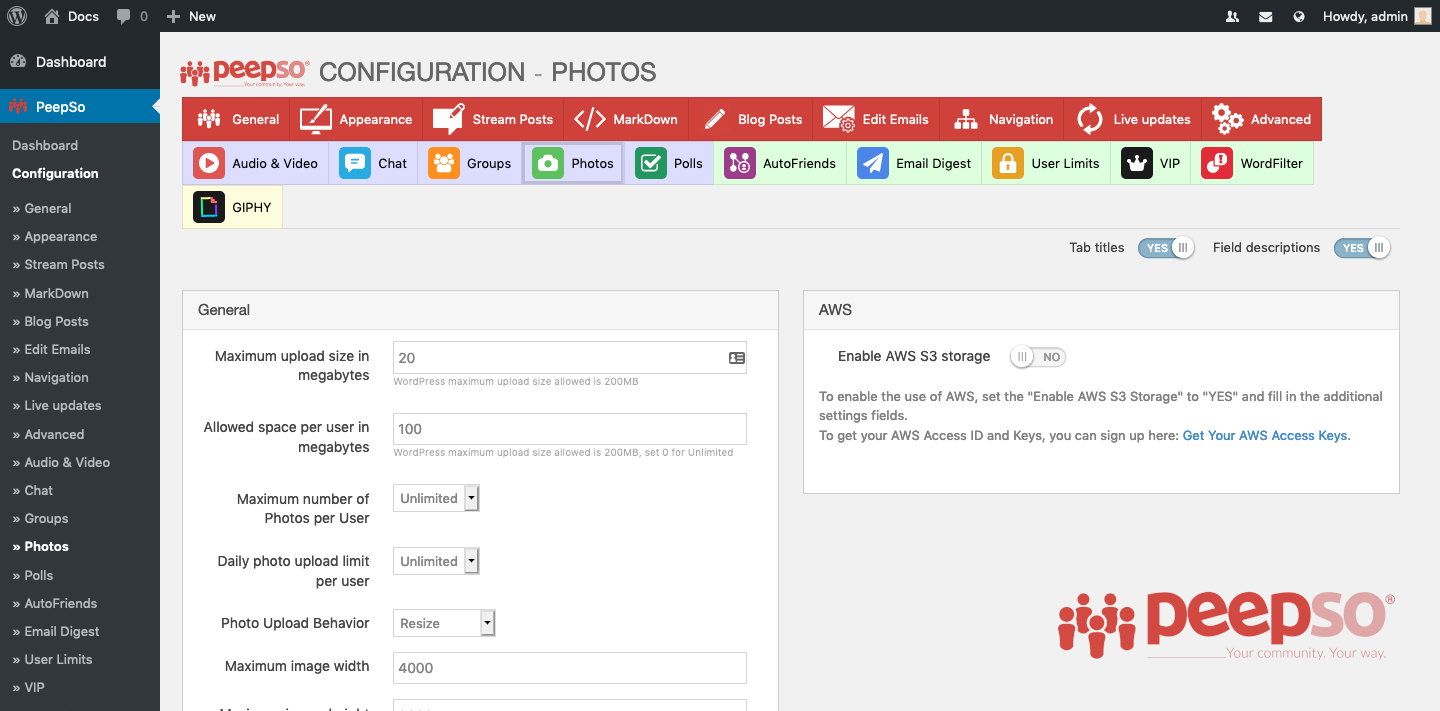
Task: Select the Groups people icon
Action: click(444, 163)
